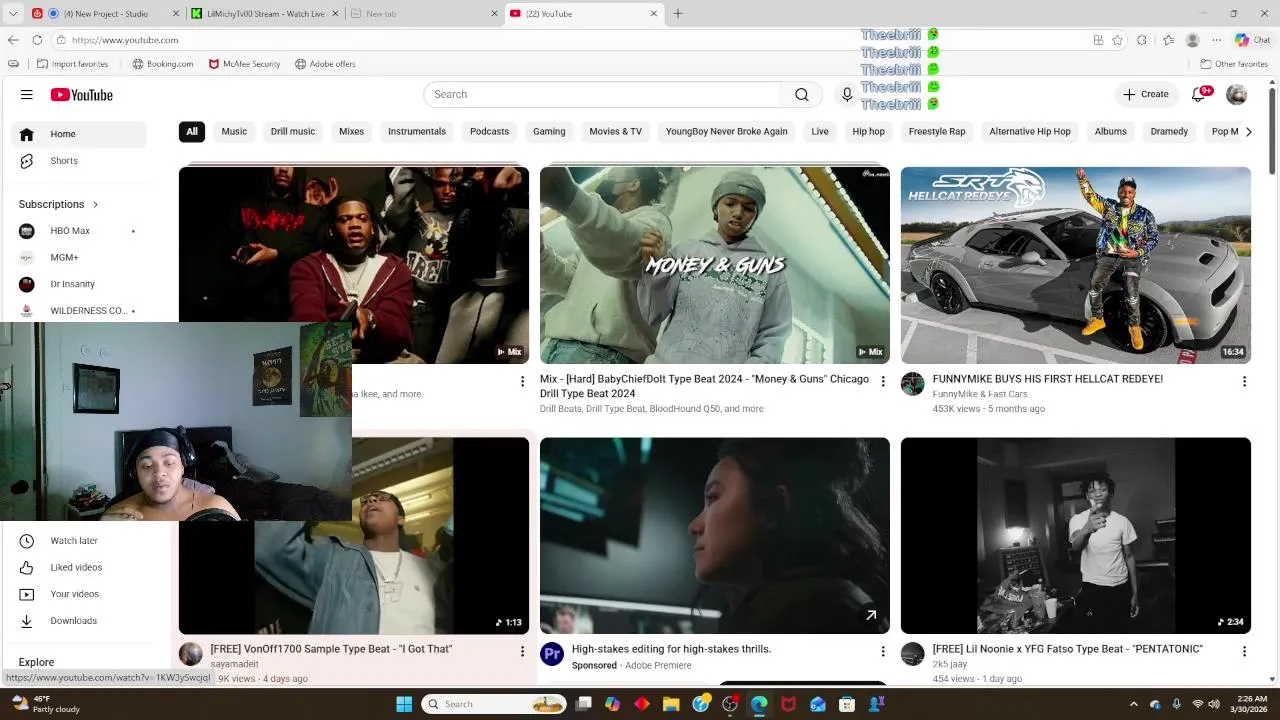
Task: Open WILDERNESS CO... subscription channel
Action: click(x=80, y=311)
